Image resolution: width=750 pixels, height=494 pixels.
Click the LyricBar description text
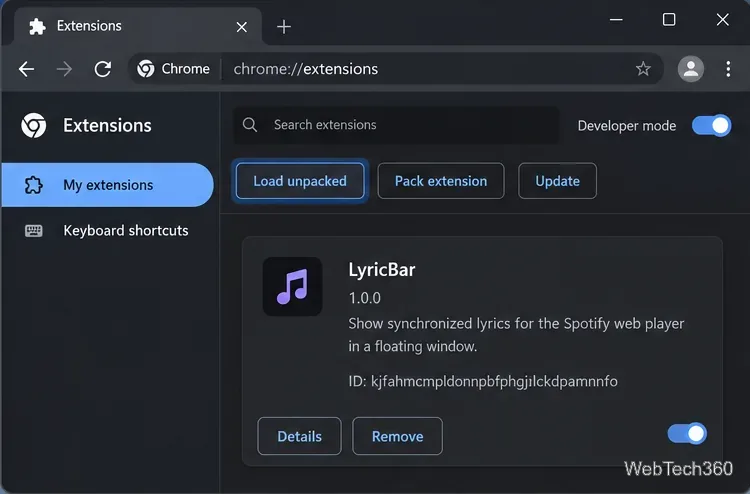point(516,335)
